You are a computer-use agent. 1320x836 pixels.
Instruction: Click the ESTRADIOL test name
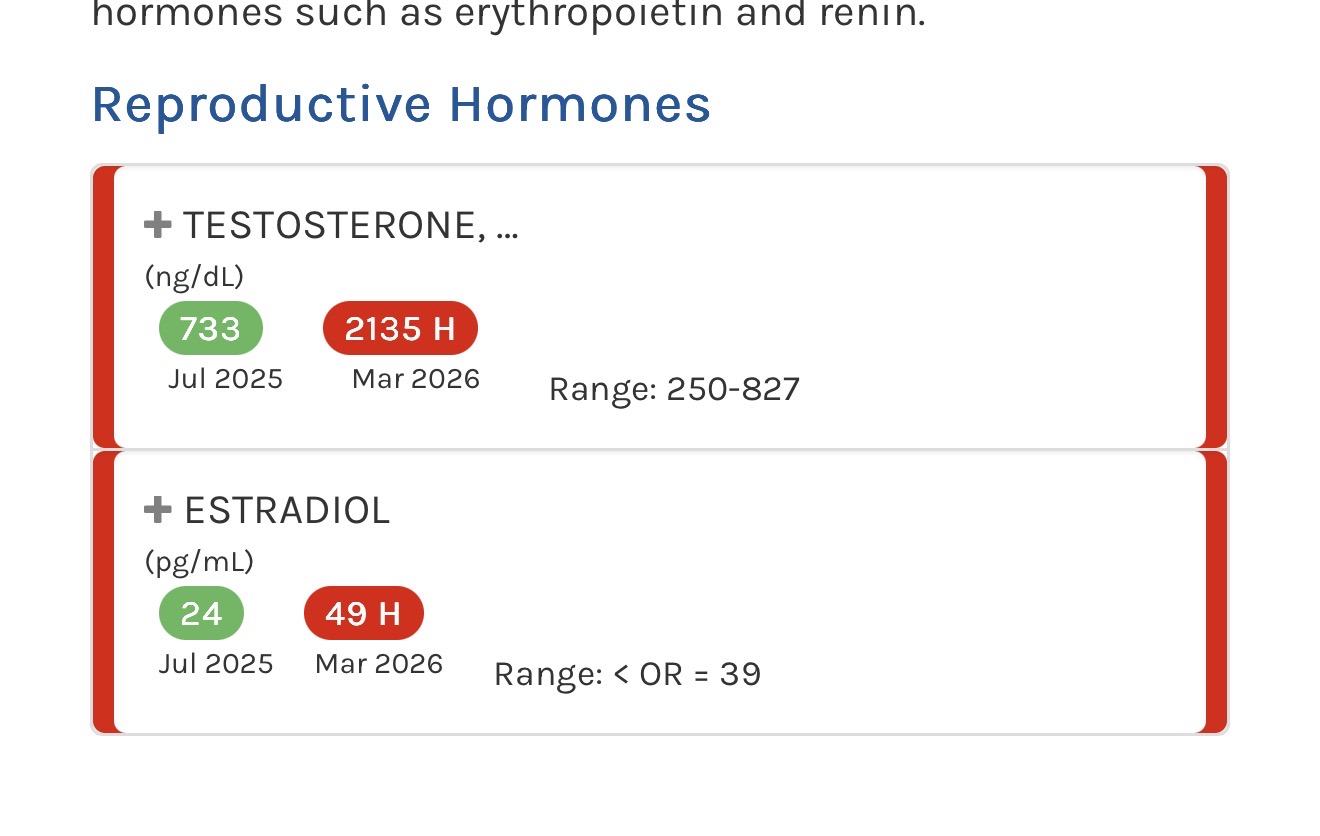click(287, 511)
